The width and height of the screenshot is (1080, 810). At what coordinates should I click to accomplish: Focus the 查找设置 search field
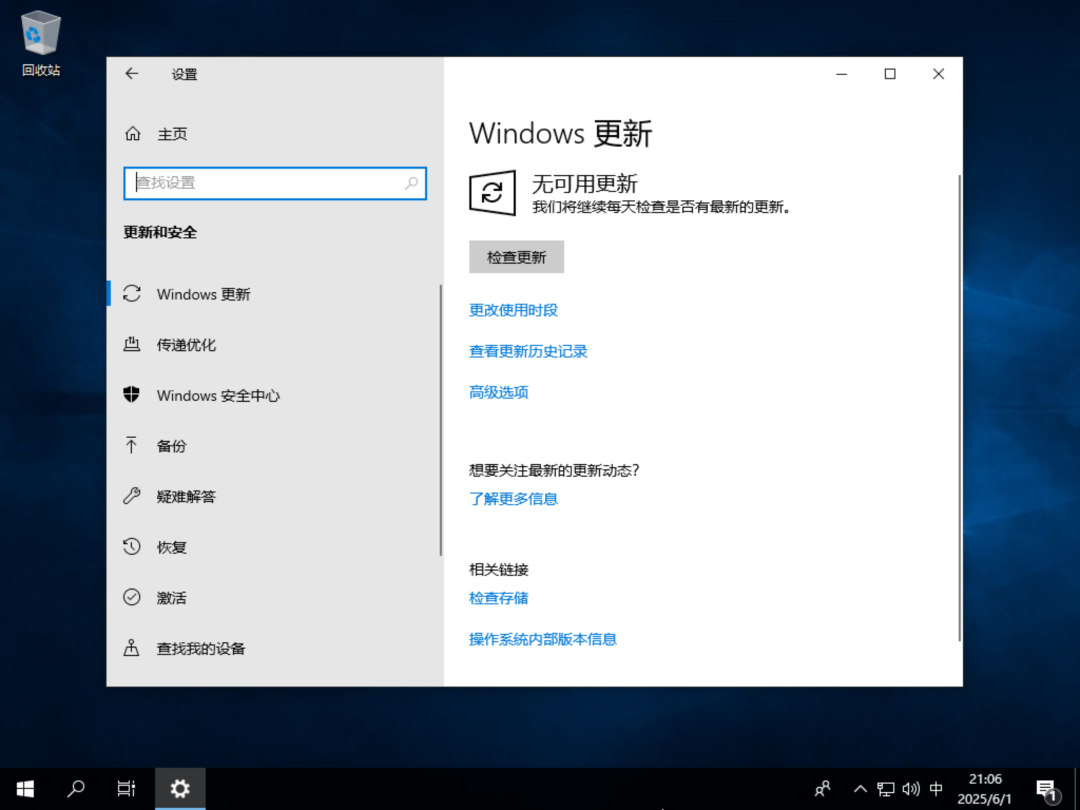[275, 183]
